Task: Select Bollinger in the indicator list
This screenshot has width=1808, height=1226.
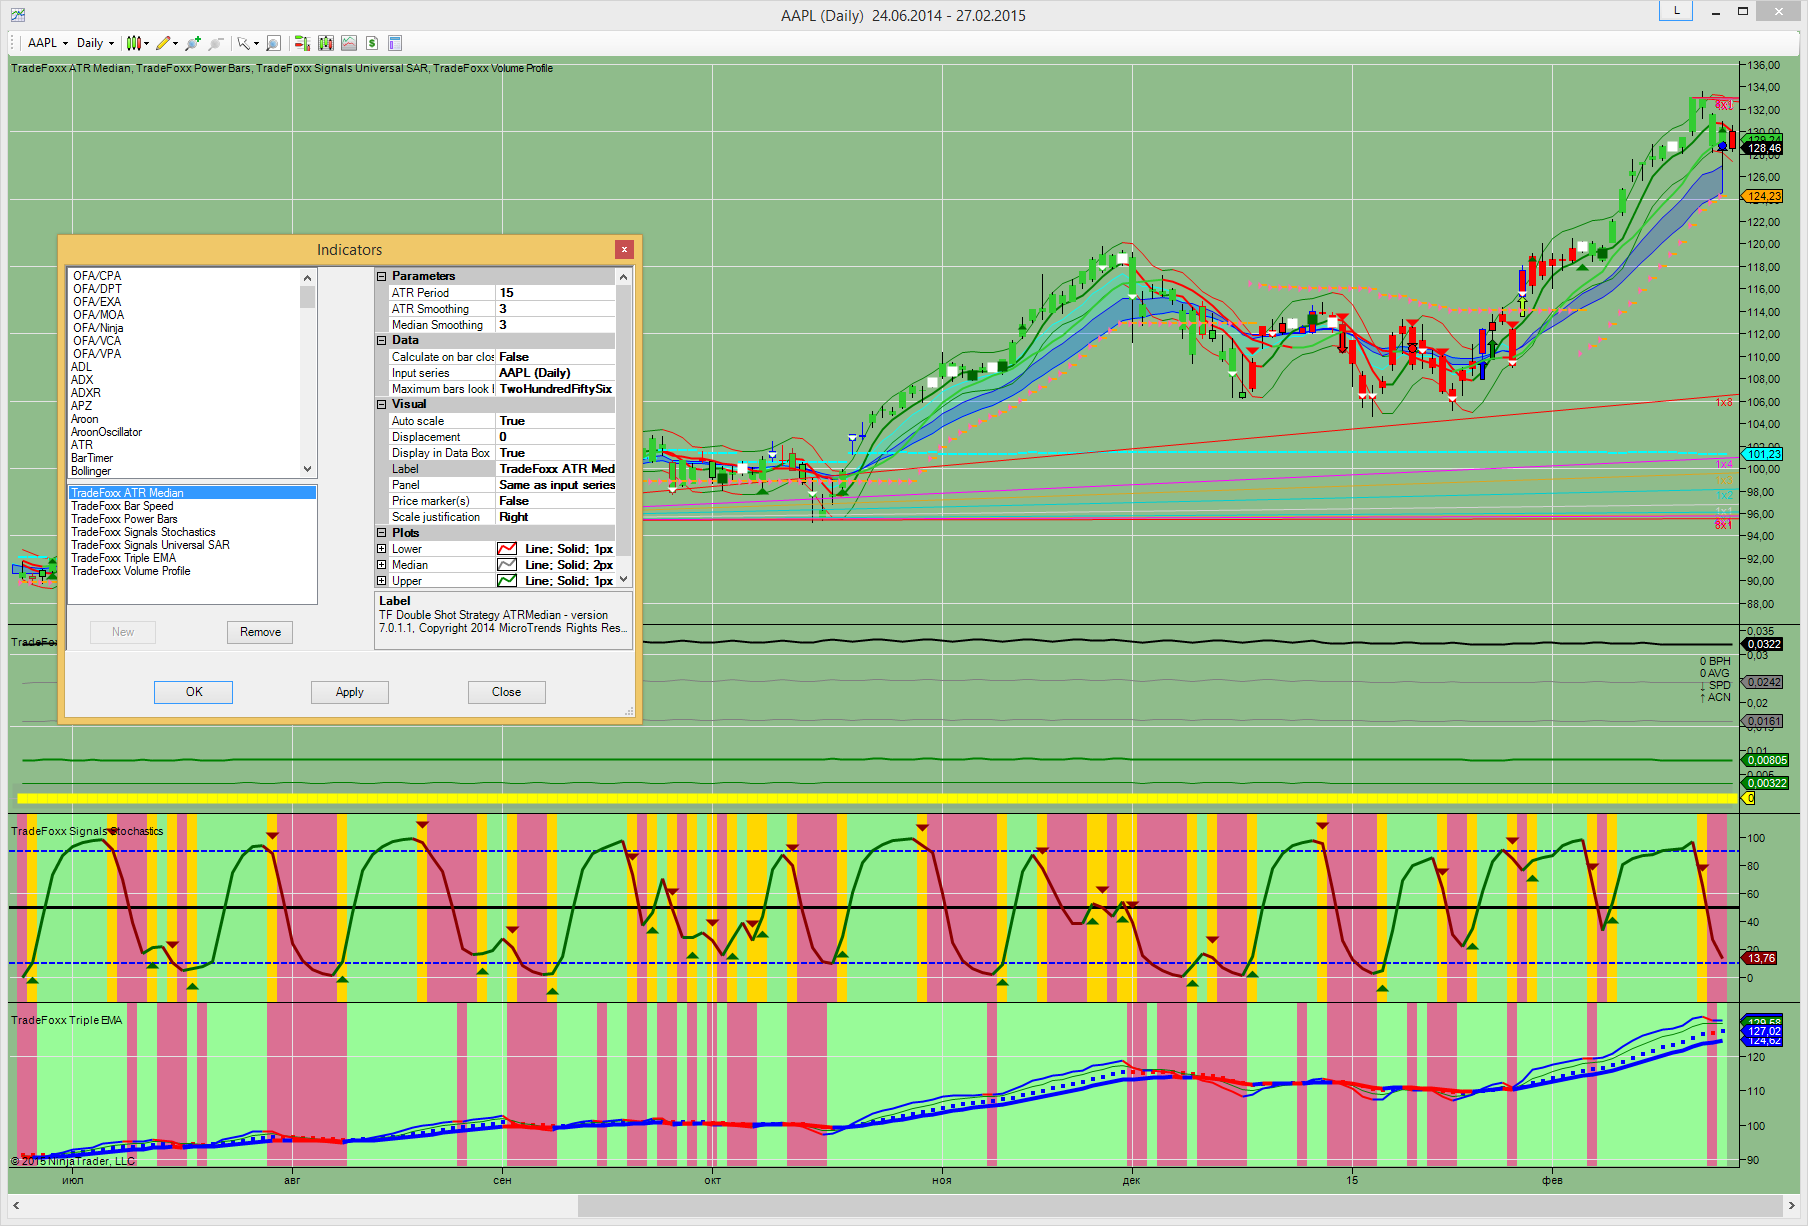Action: pos(91,471)
